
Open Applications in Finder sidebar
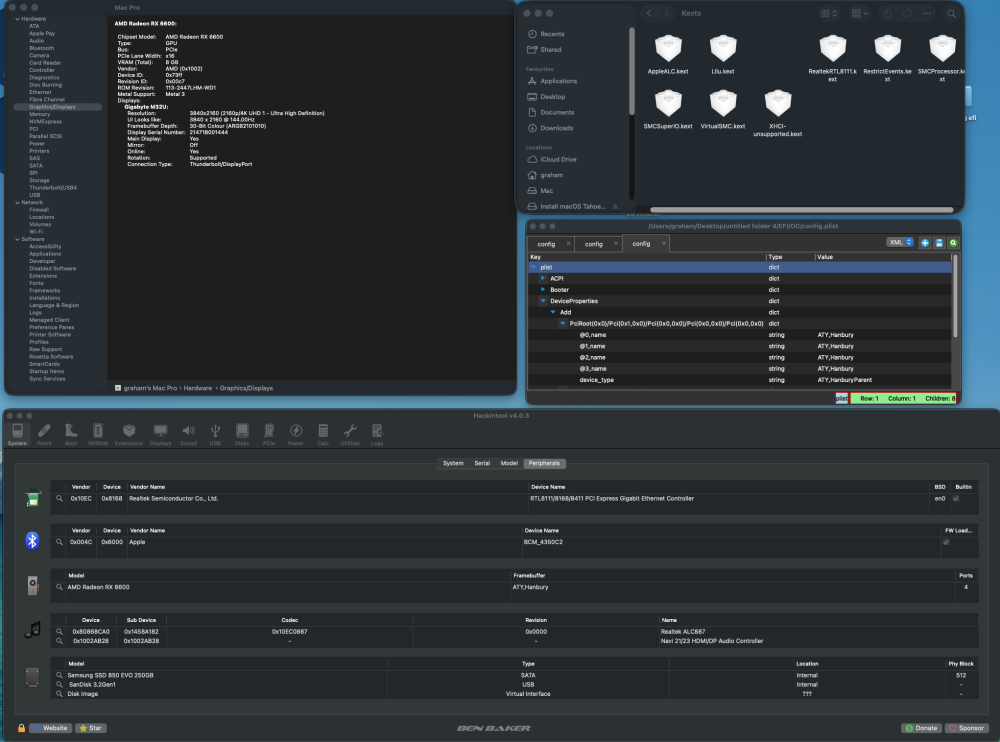click(558, 81)
